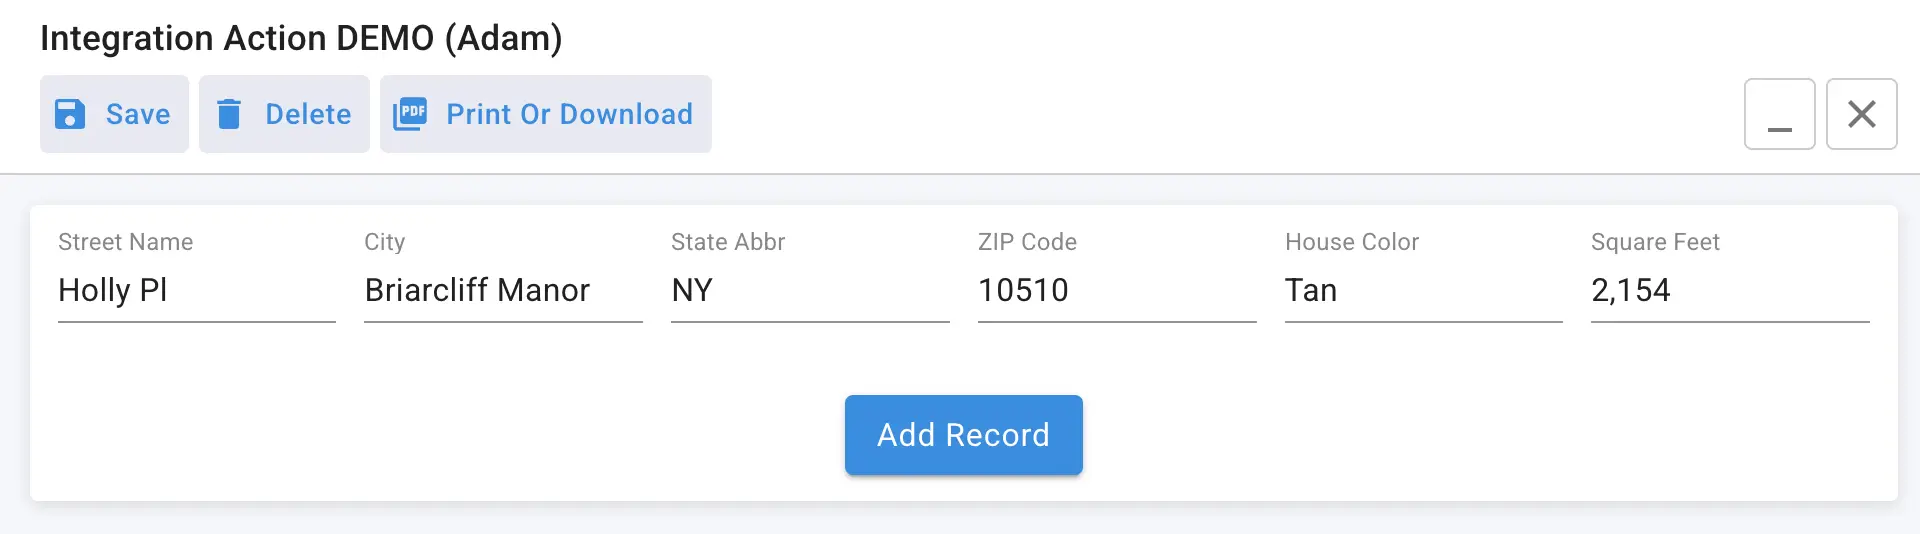The width and height of the screenshot is (1920, 534).
Task: Click the ZIP Code field showing 10510
Action: click(1116, 291)
